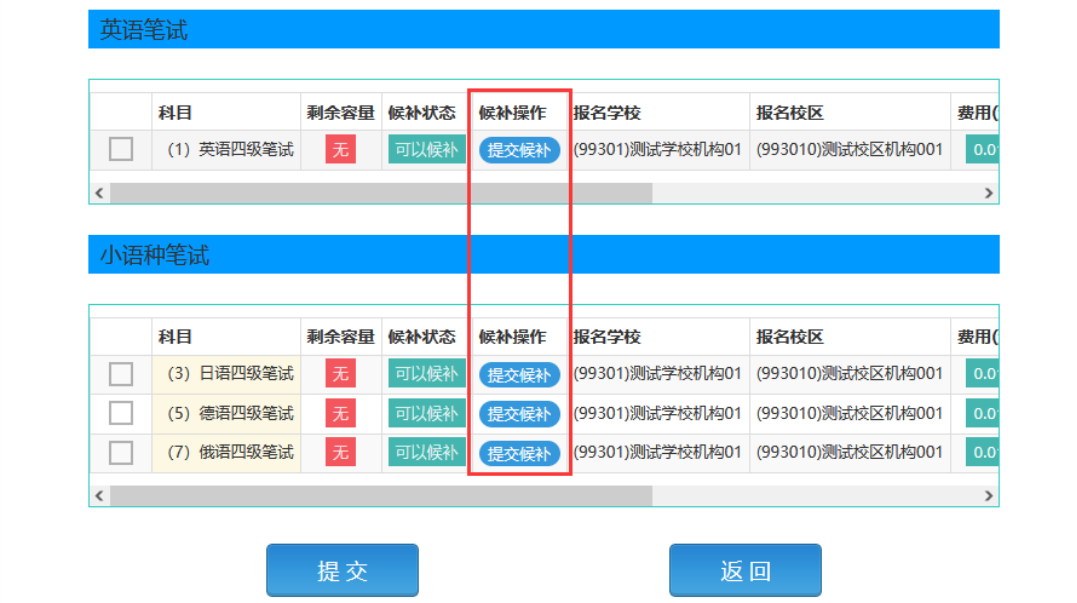Screen dimensions: 1077x603
Task: Click 提交候补 for 英语四级笔试
Action: (x=519, y=151)
